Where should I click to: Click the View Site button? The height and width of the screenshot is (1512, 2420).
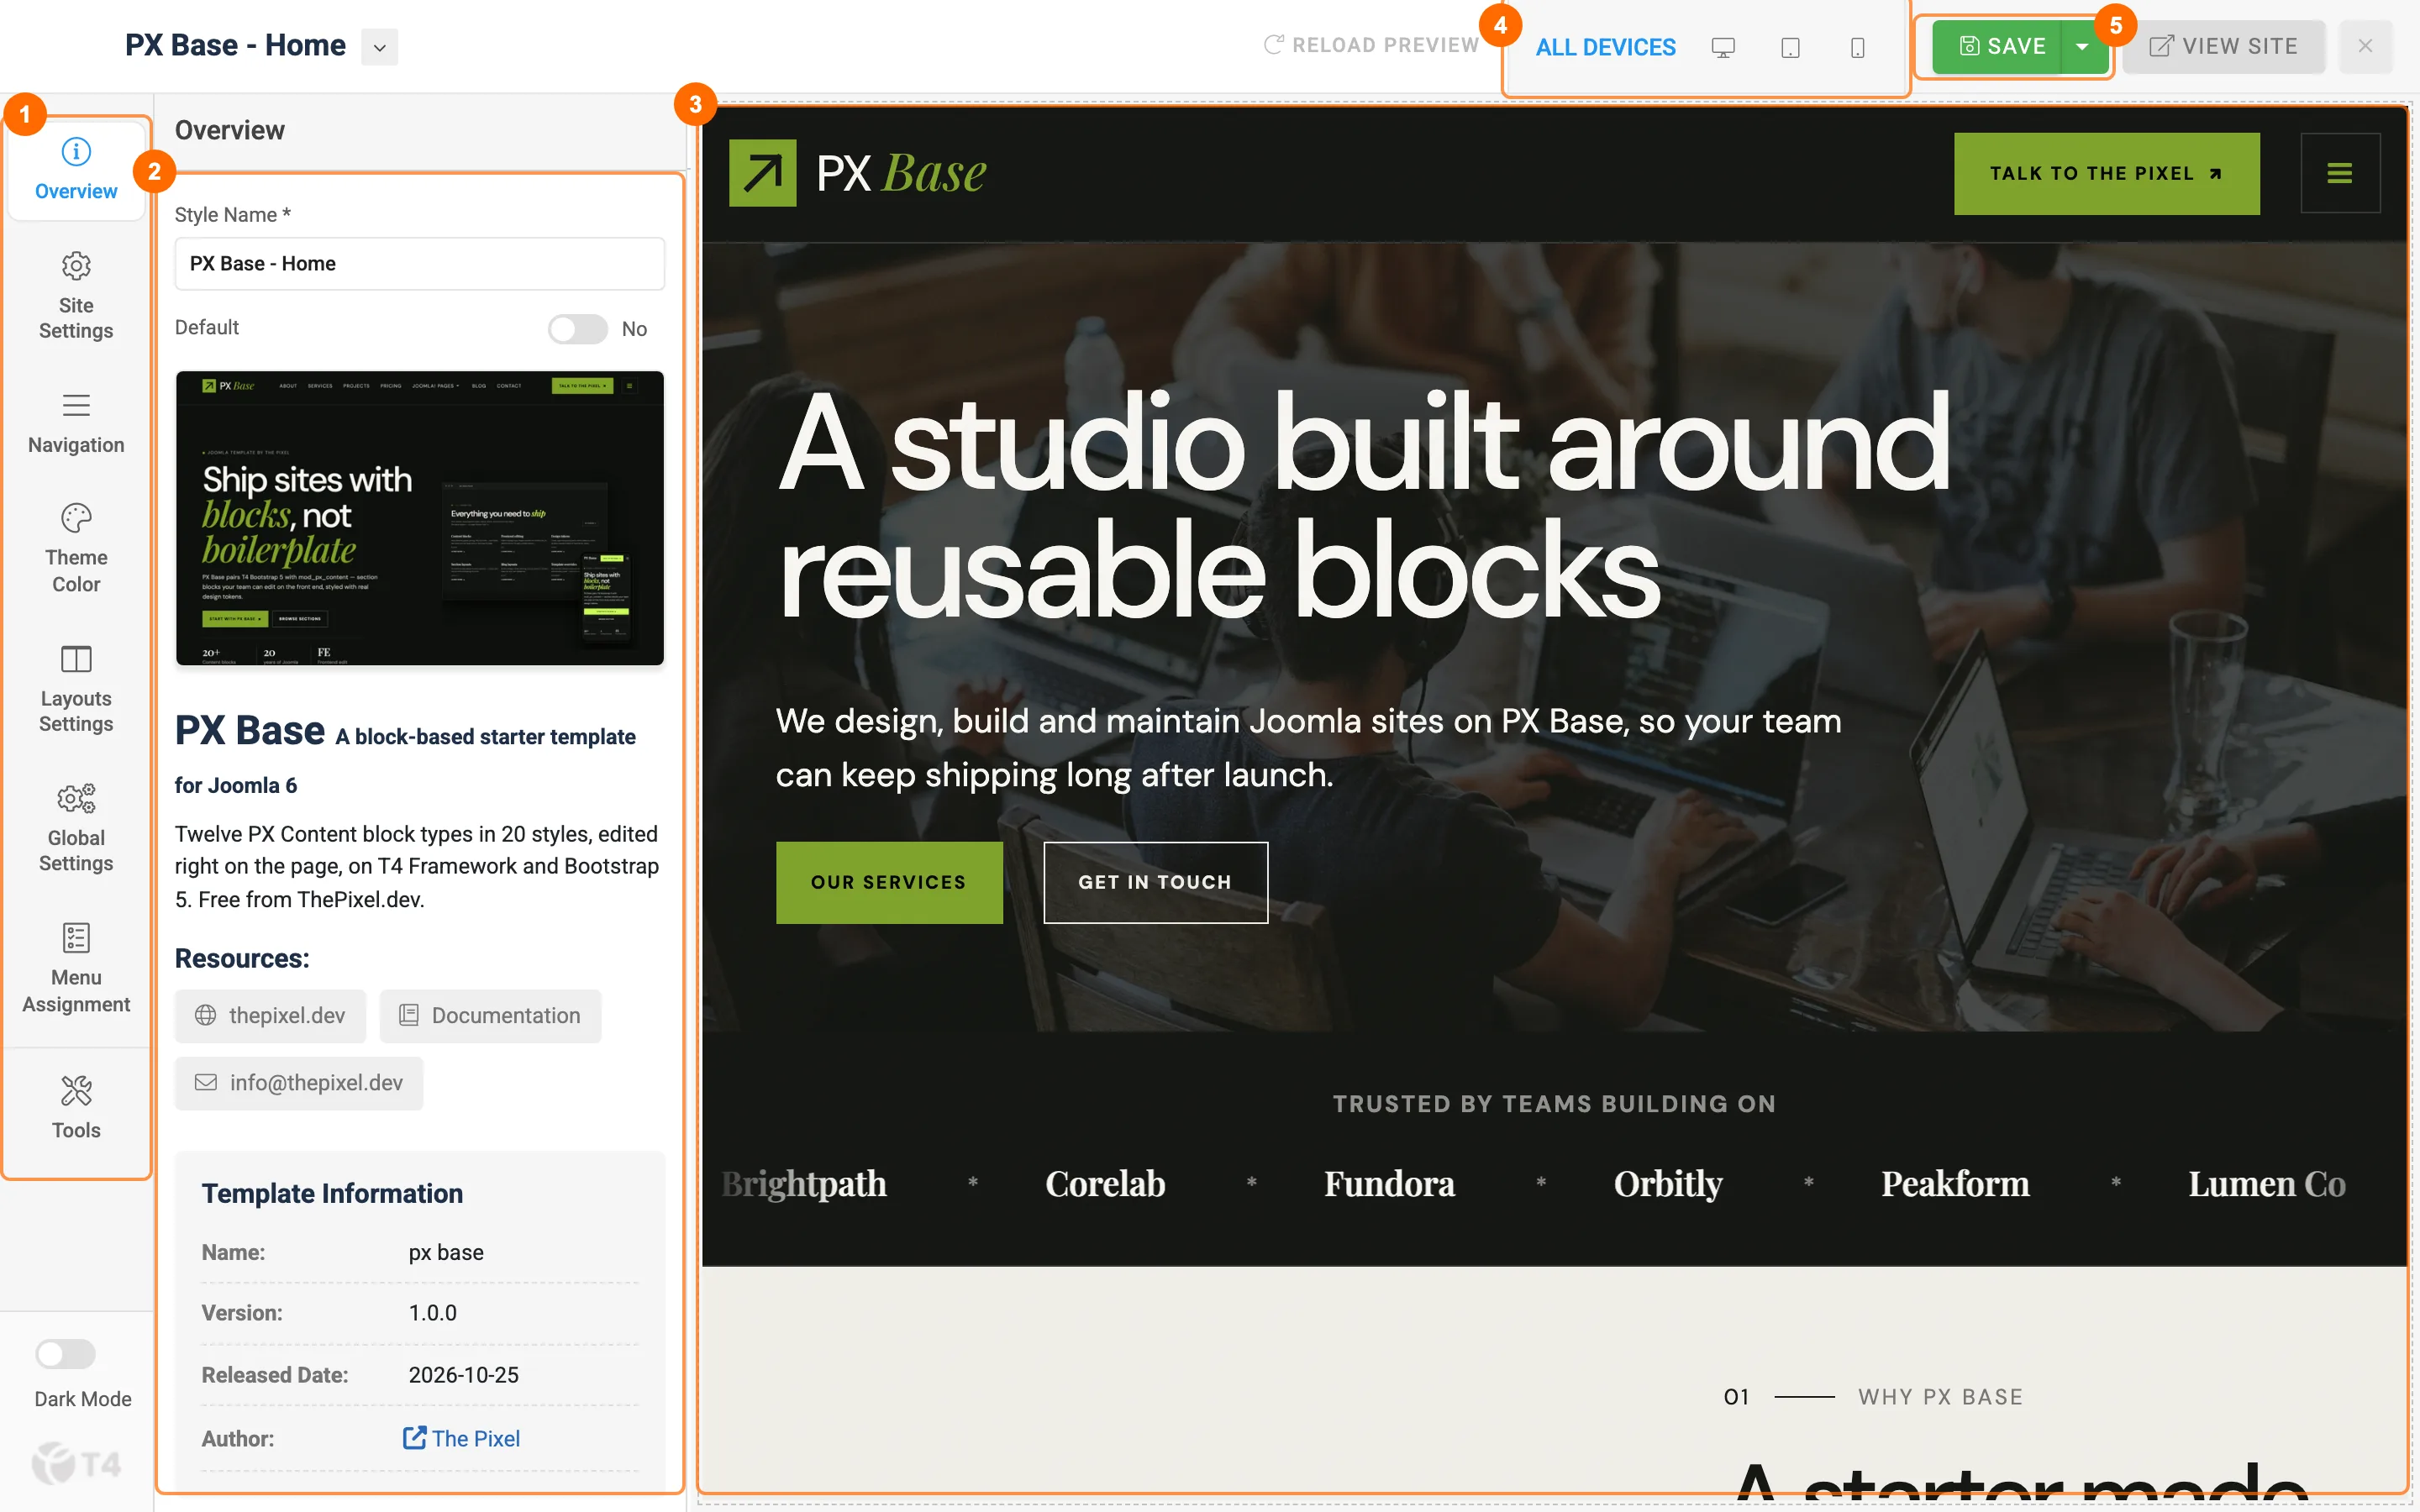(2224, 46)
